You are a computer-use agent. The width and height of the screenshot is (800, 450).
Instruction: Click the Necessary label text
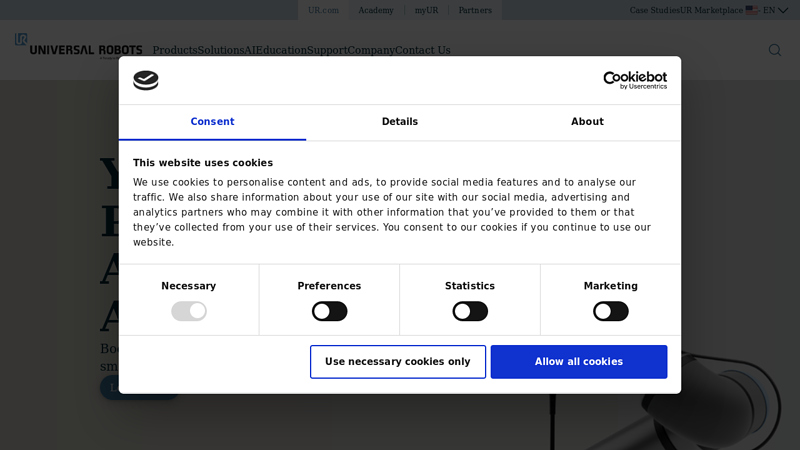(x=189, y=286)
